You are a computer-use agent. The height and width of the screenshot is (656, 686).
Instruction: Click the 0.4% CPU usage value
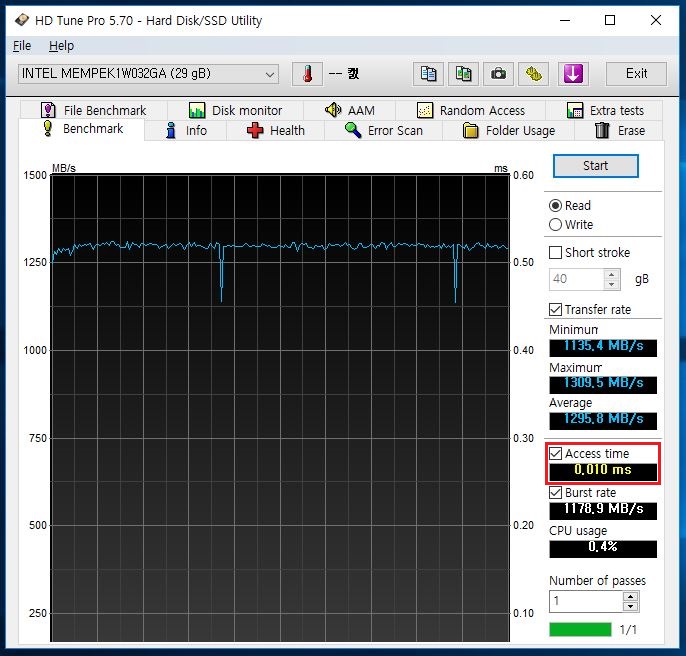coord(603,547)
